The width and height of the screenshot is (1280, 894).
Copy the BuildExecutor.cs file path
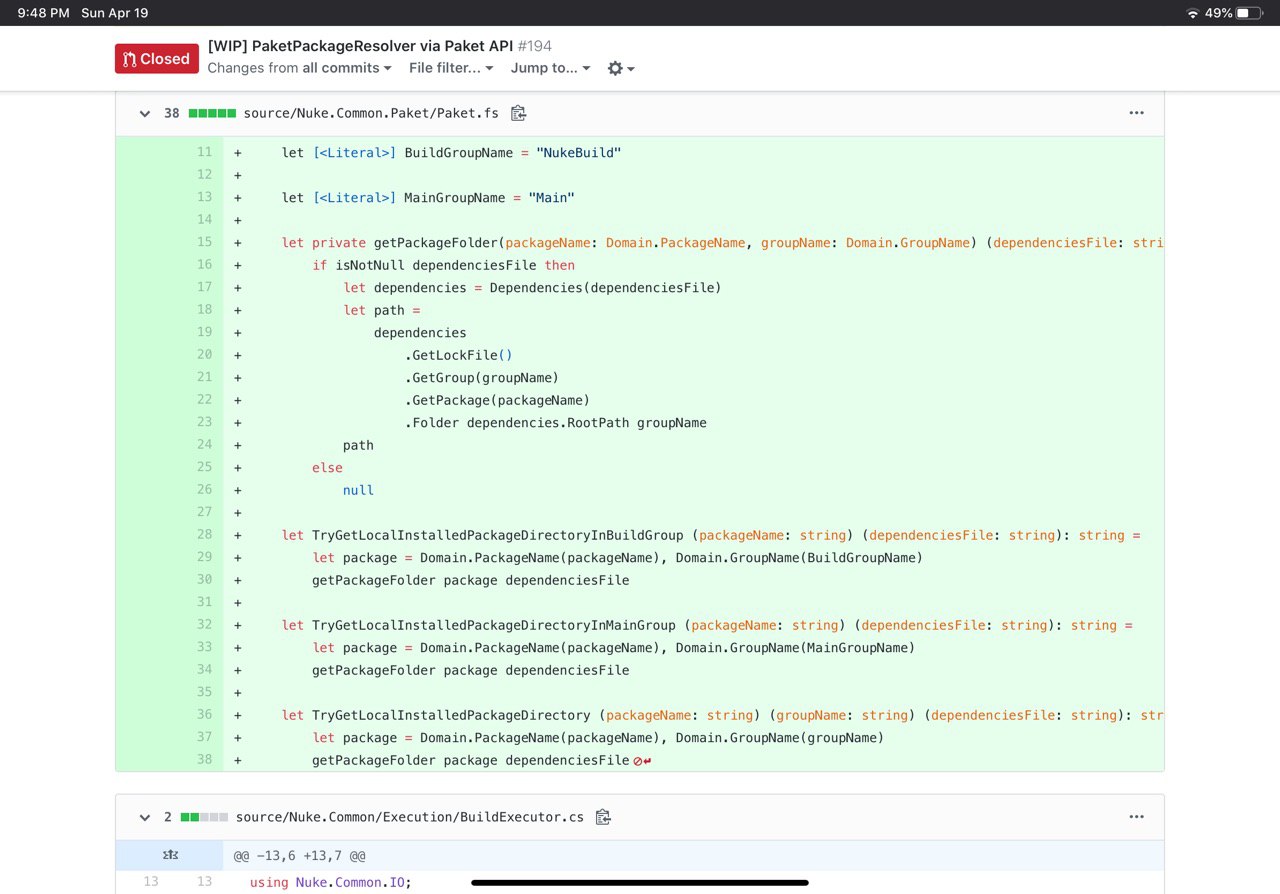pyautogui.click(x=603, y=817)
